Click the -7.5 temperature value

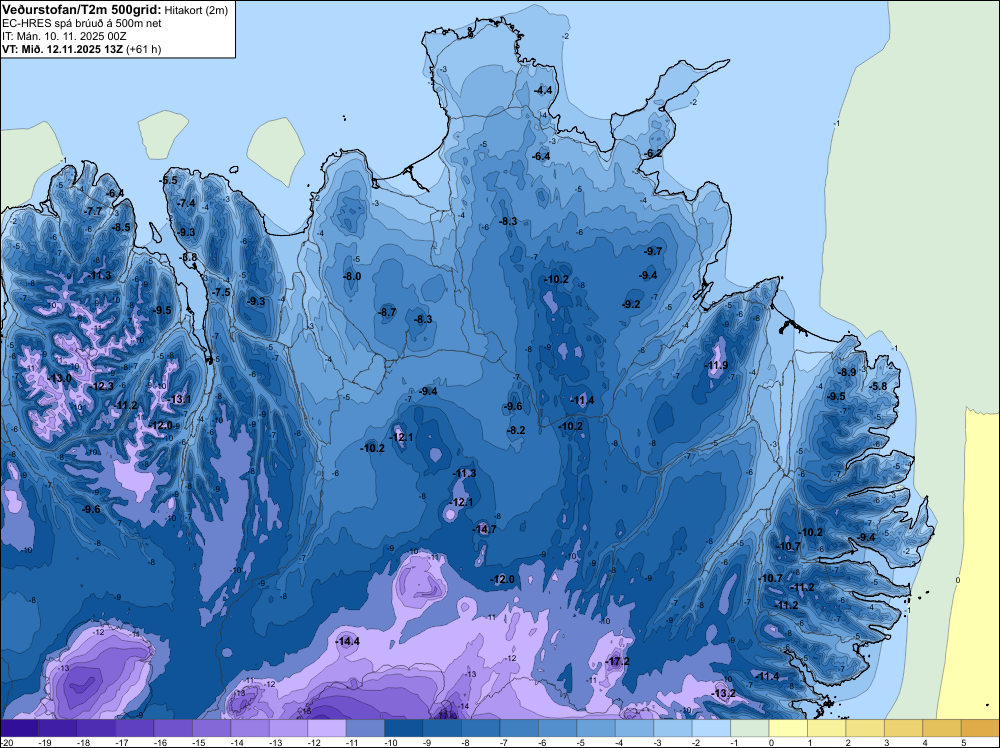click(x=221, y=292)
